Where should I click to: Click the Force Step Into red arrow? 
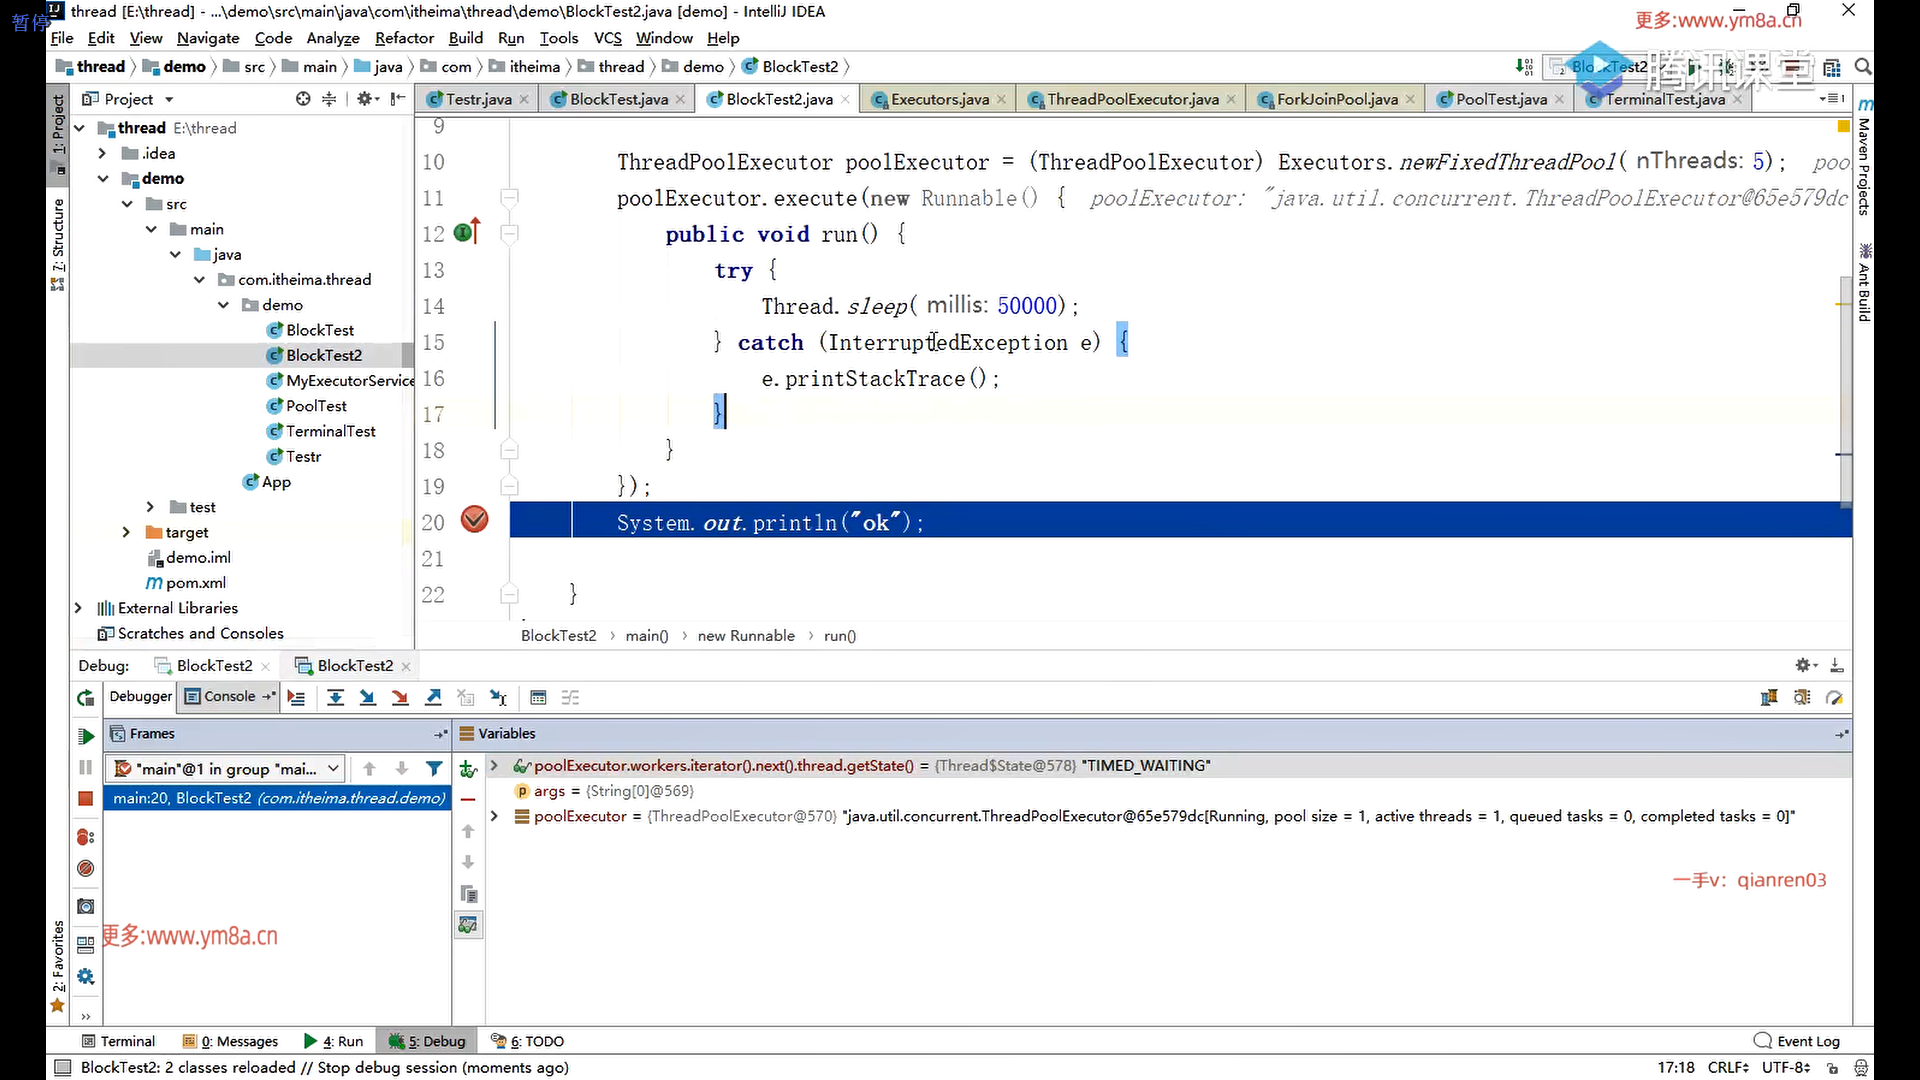coord(400,698)
